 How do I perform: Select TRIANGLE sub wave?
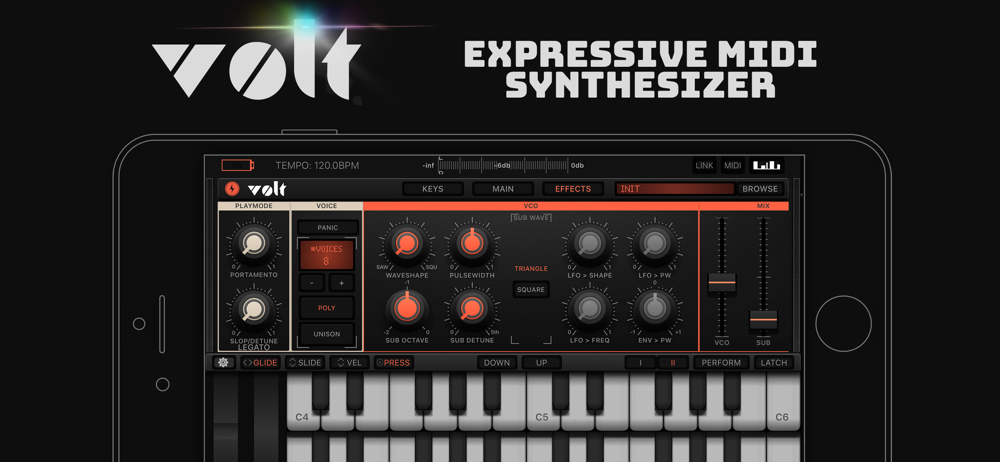pos(531,269)
